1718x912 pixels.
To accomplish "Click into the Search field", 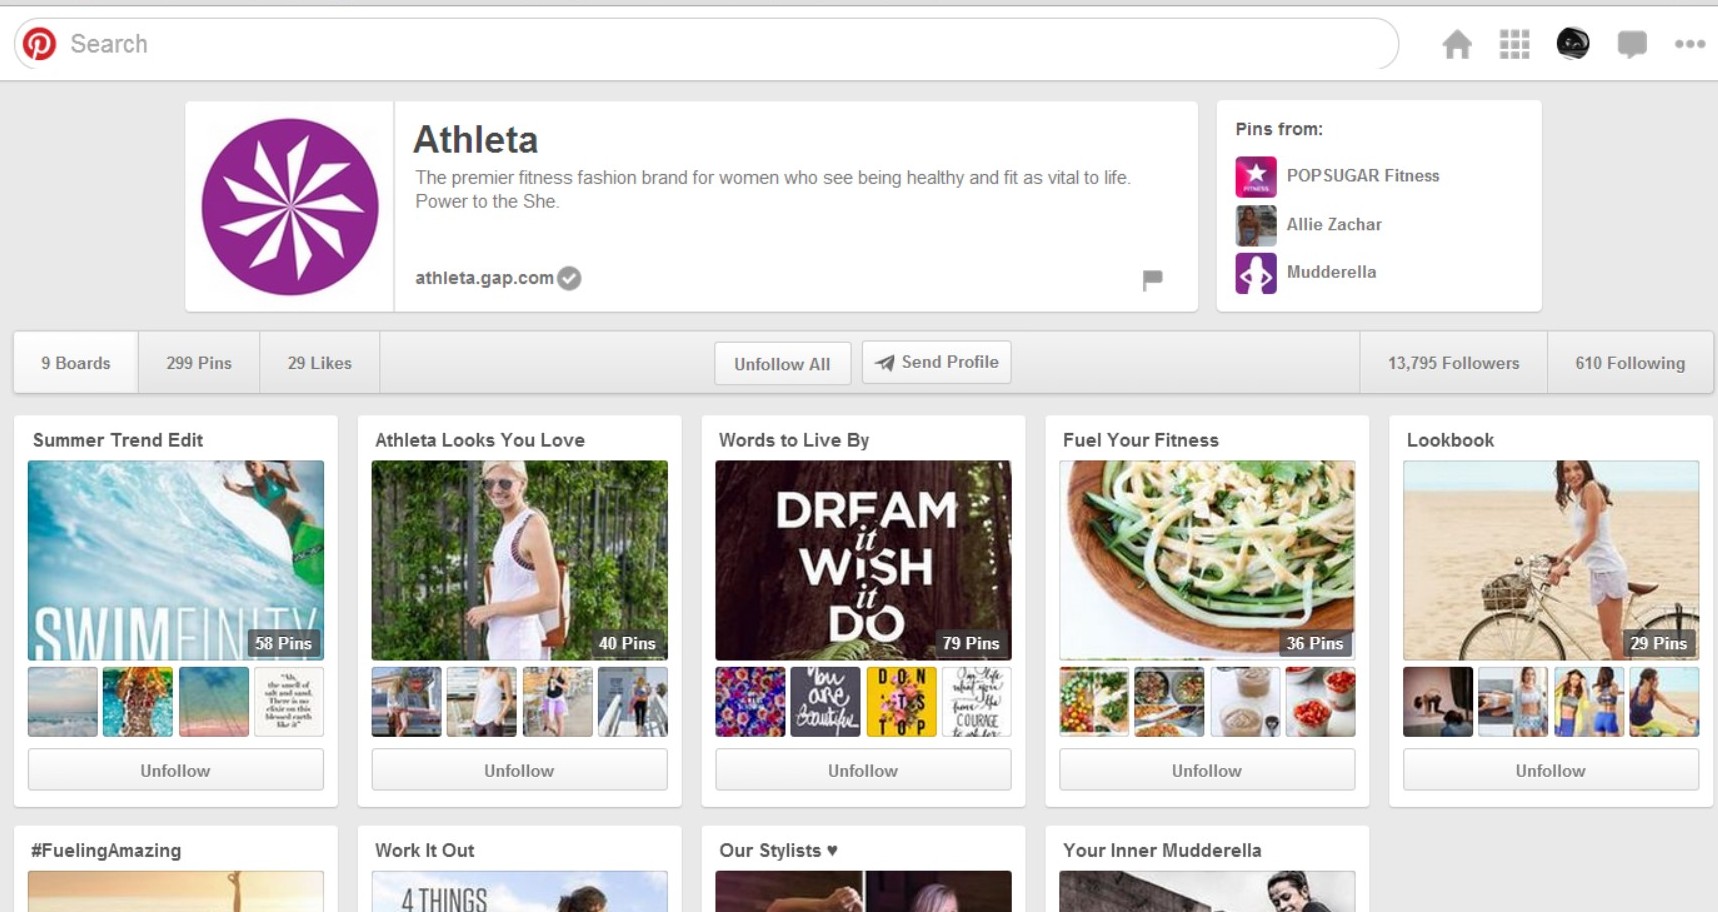I will click(700, 44).
